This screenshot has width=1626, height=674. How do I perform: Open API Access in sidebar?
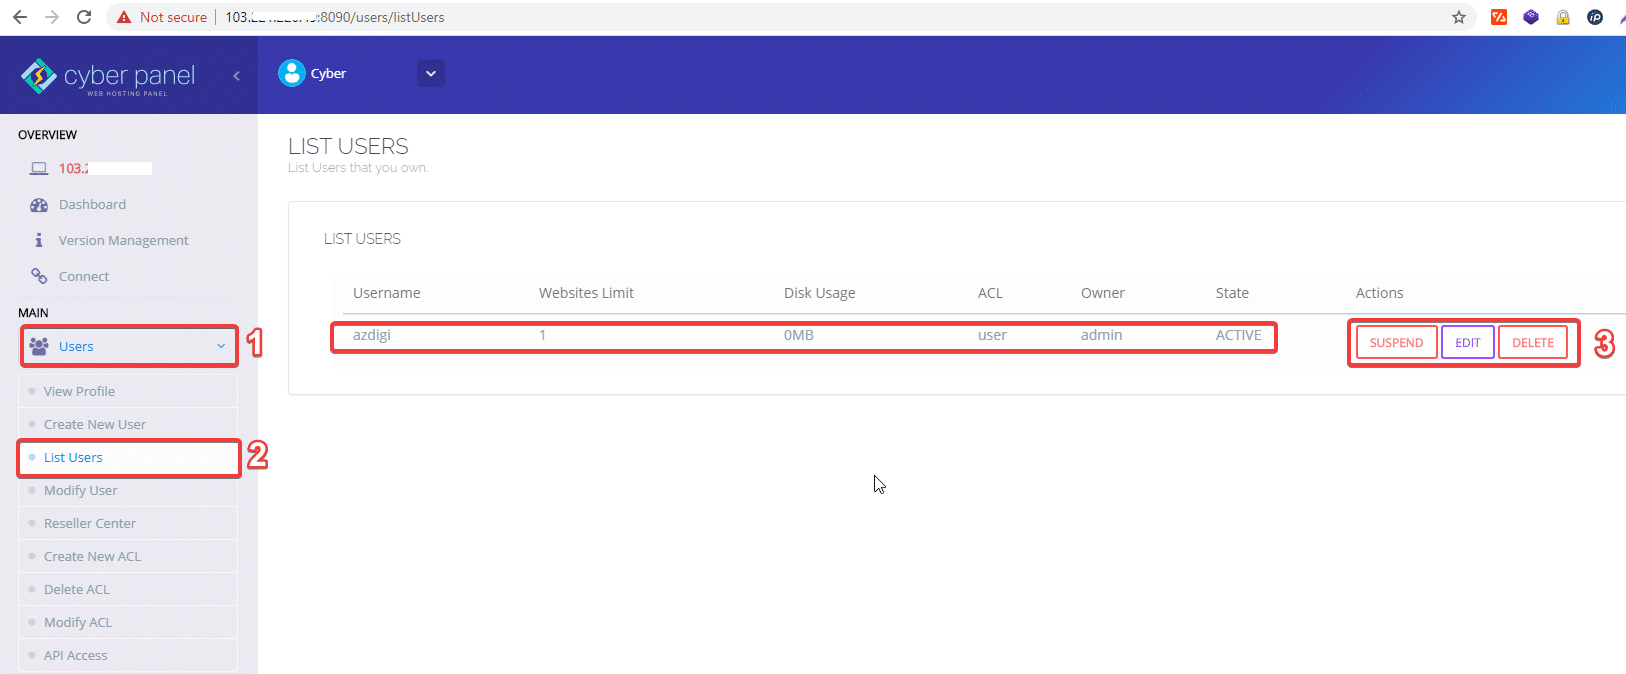click(x=76, y=656)
